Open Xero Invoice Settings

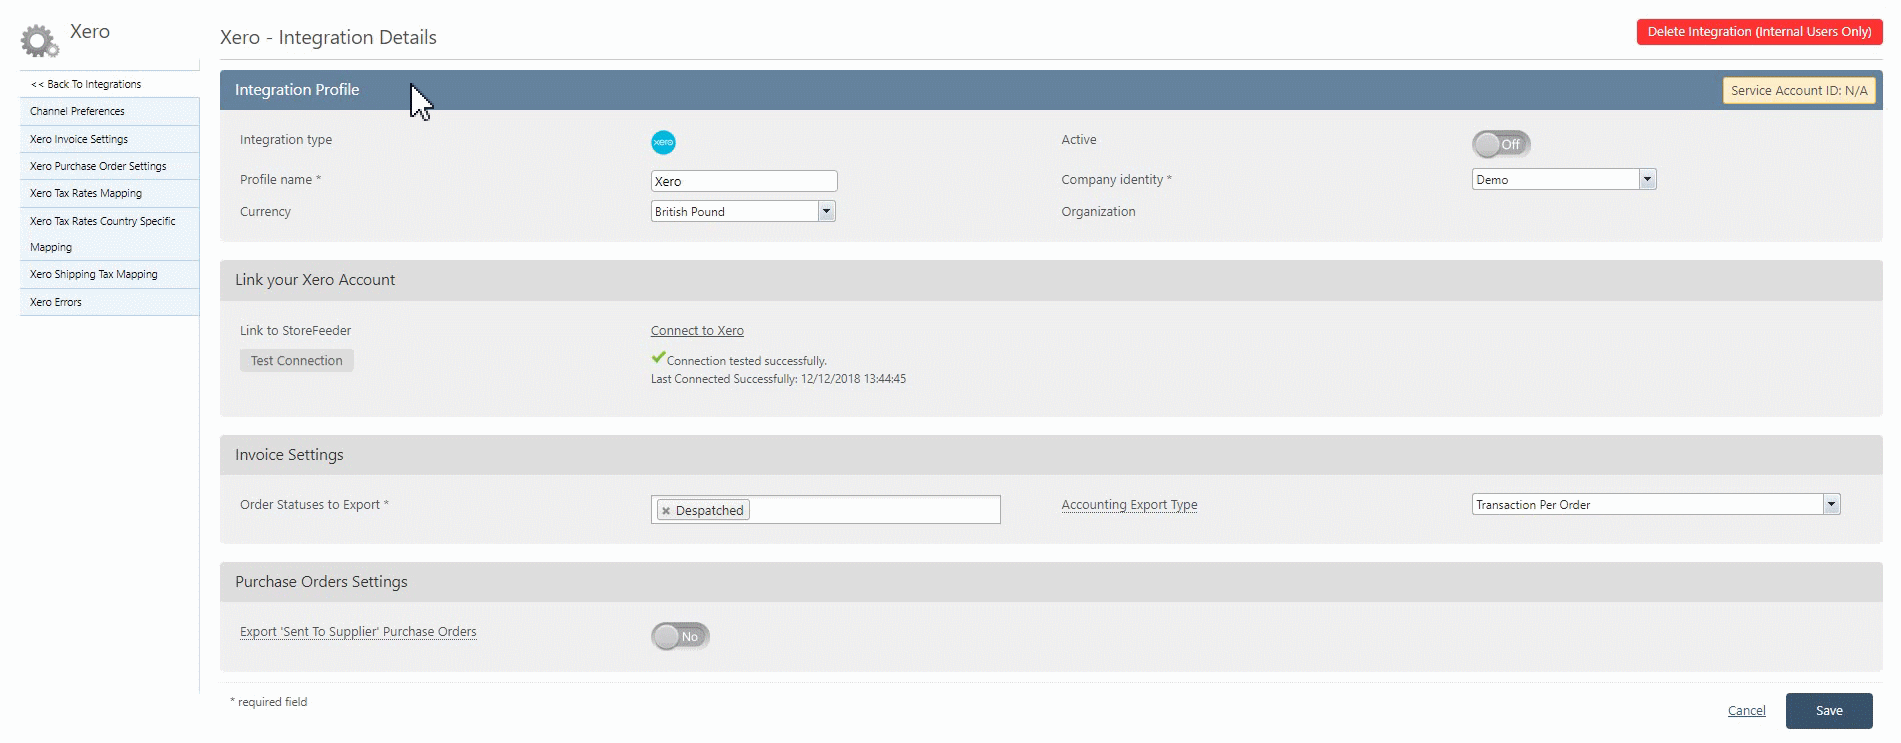coord(109,139)
